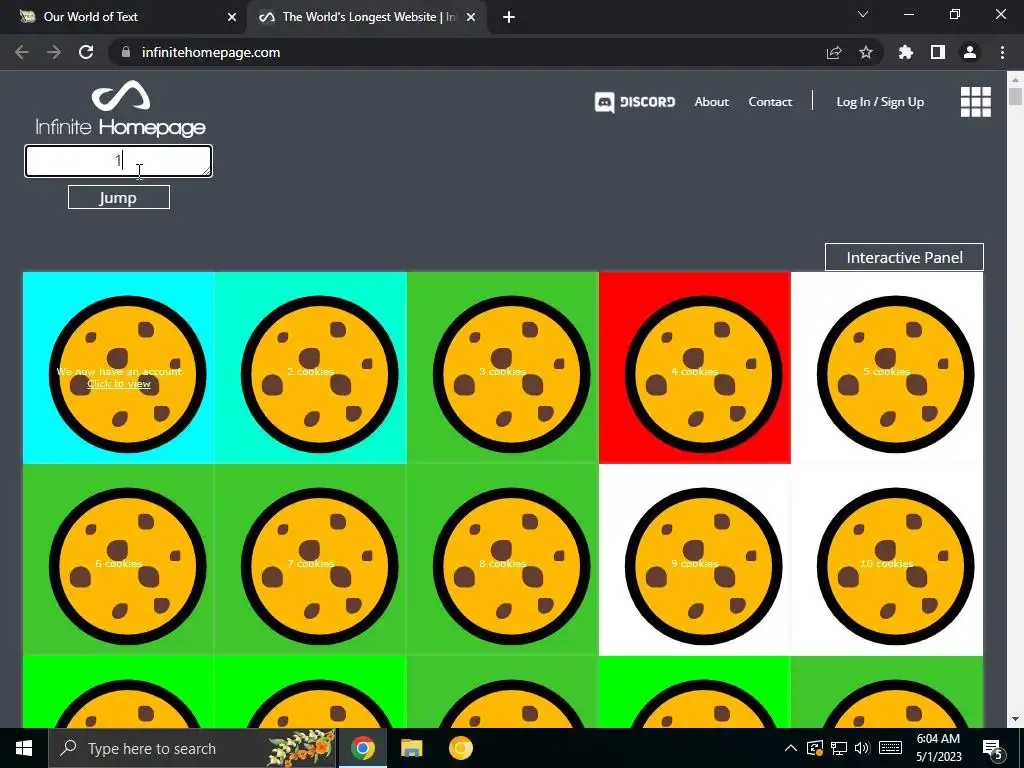Open the Chrome extensions puzzle icon
1024x768 pixels.
point(906,52)
